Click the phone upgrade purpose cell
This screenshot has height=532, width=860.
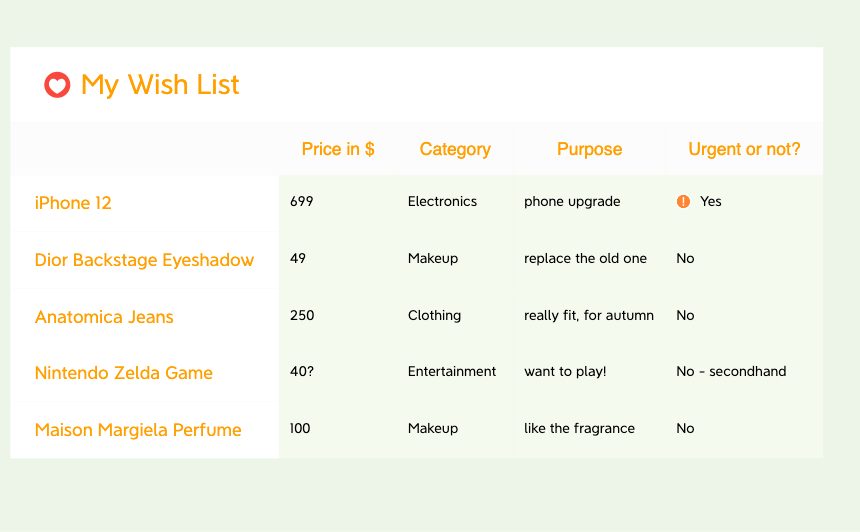coord(572,201)
